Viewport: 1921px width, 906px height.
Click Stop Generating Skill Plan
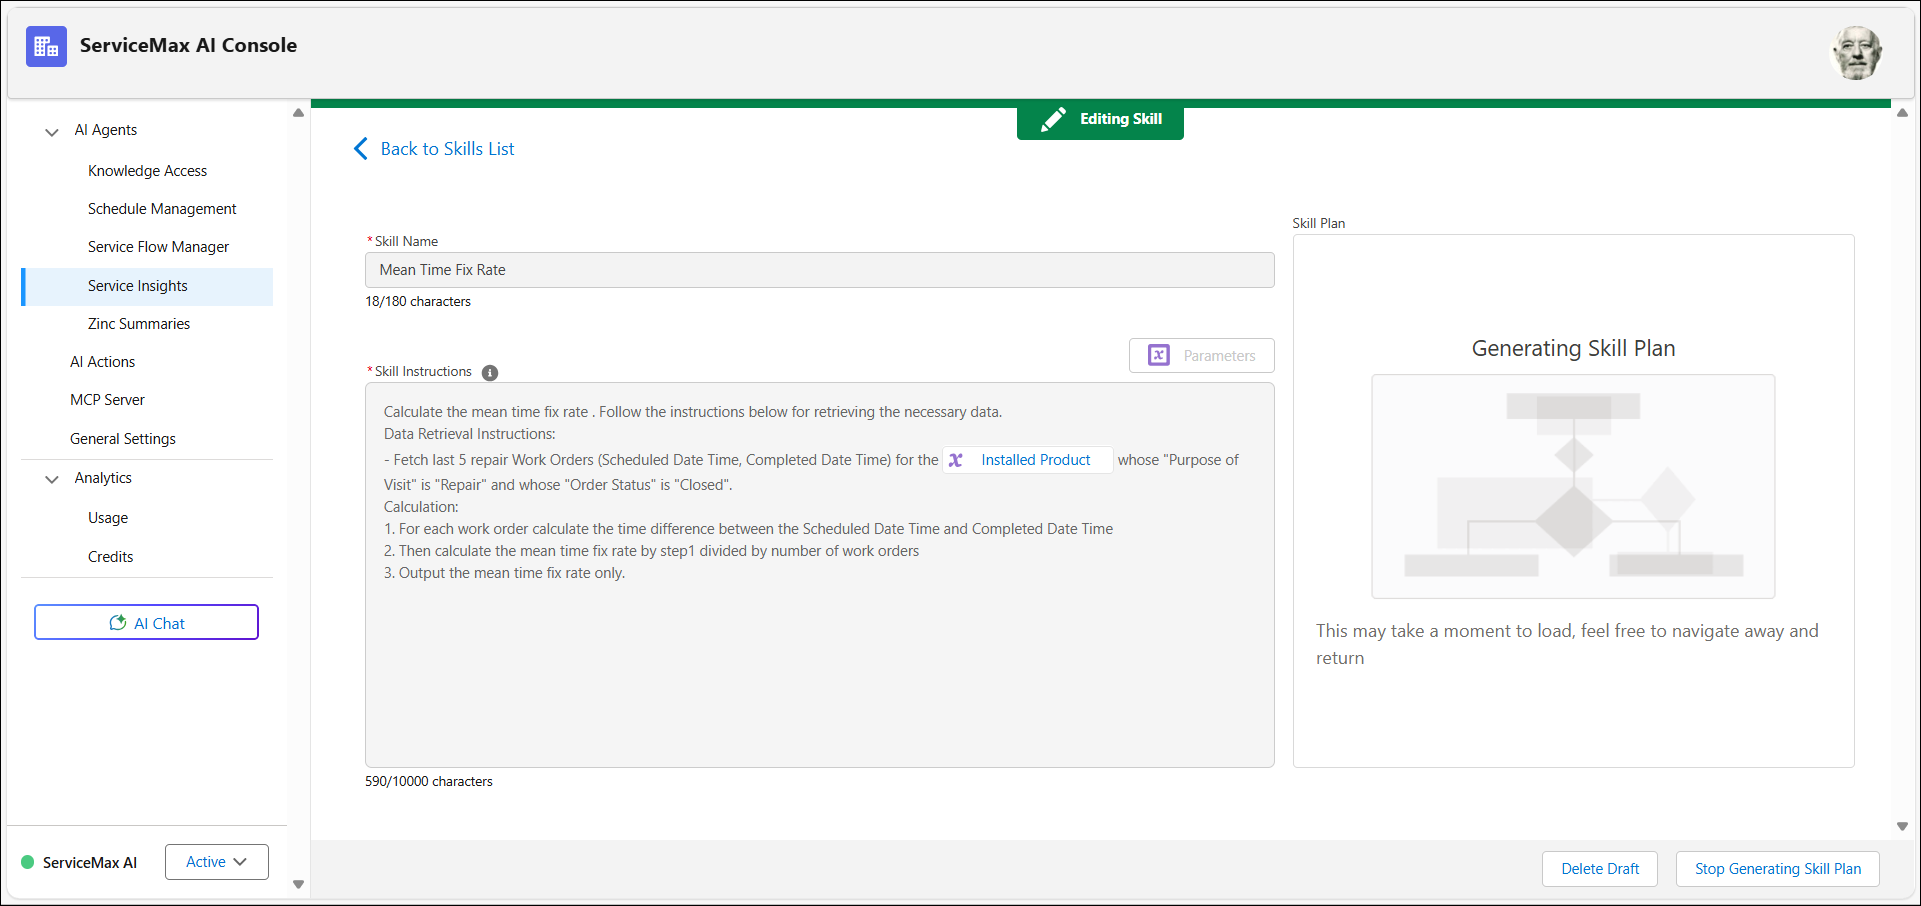point(1778,869)
